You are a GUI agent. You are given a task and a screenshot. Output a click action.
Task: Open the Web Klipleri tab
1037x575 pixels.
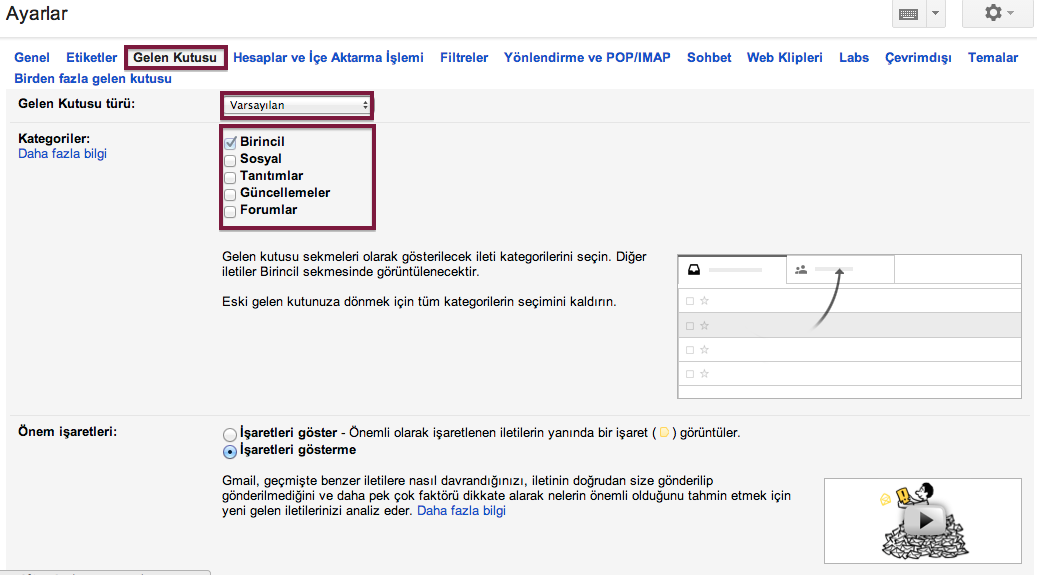785,58
